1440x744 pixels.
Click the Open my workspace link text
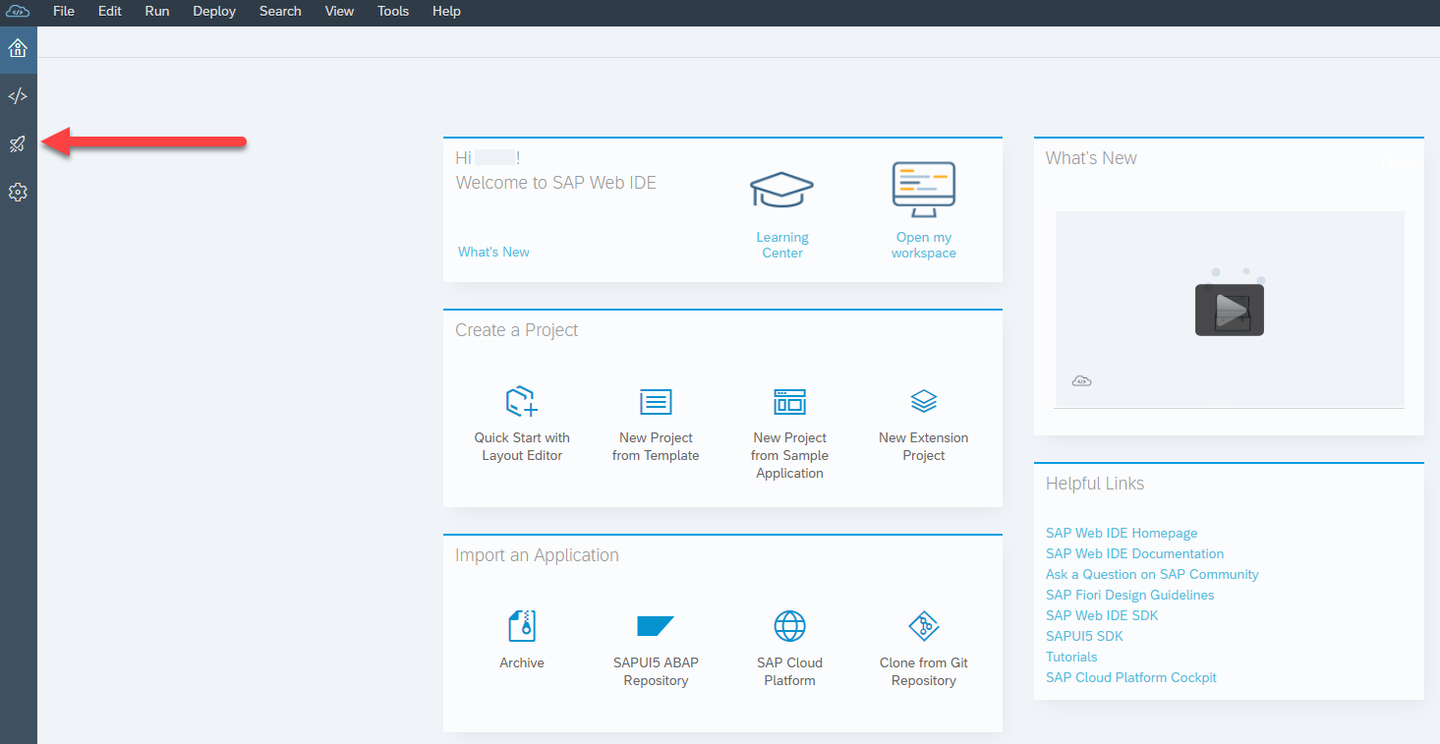pyautogui.click(x=924, y=245)
